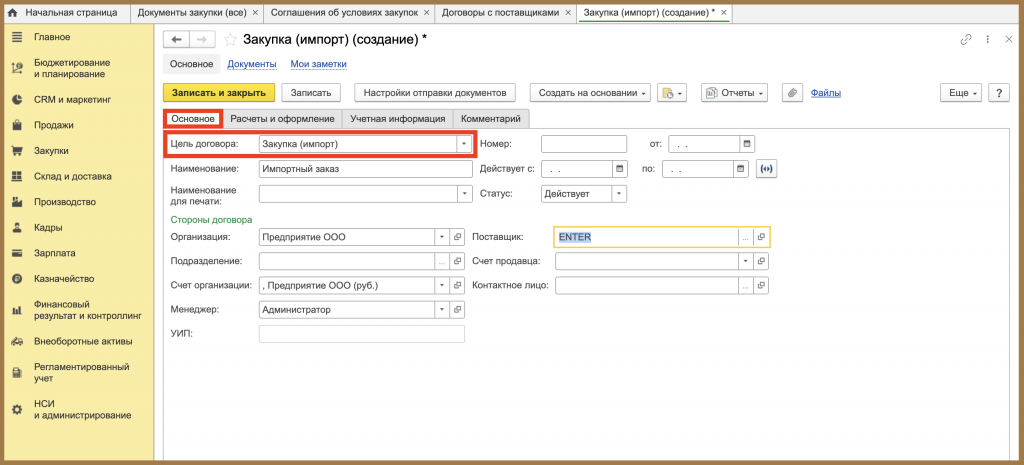Click the paperclip attach files icon

(x=792, y=93)
